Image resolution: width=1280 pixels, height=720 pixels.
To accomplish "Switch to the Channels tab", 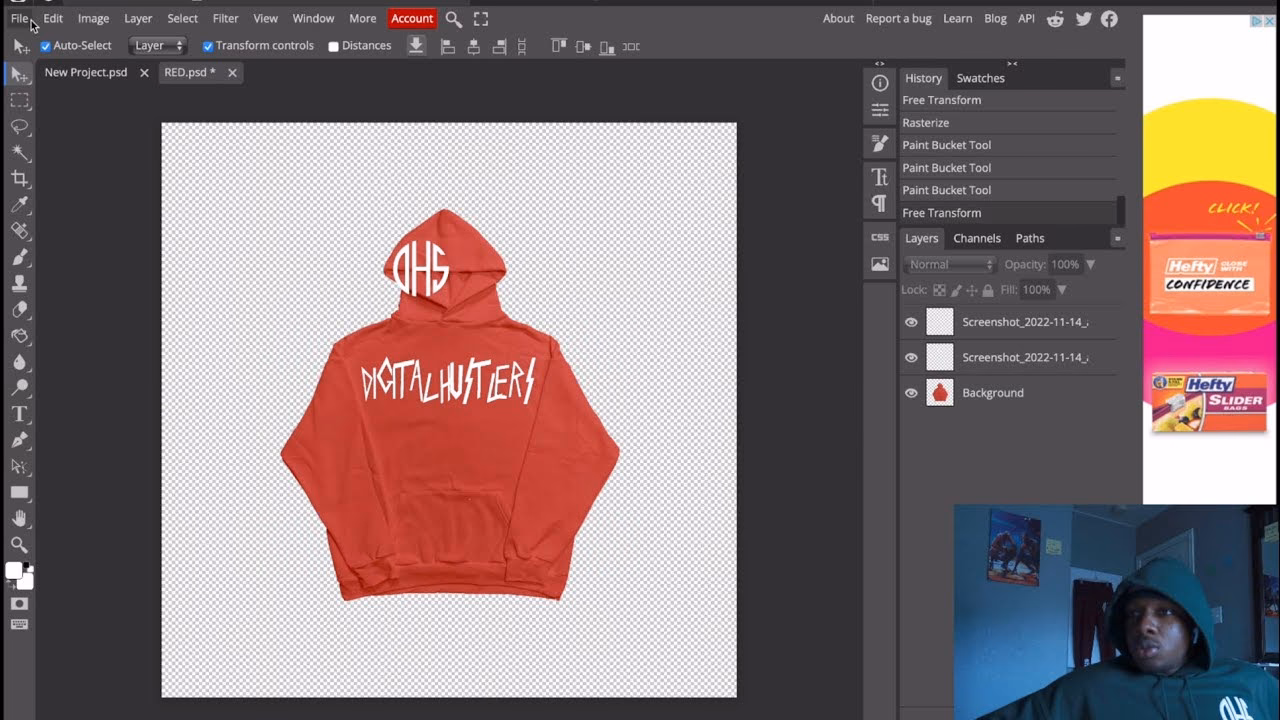I will 976,238.
